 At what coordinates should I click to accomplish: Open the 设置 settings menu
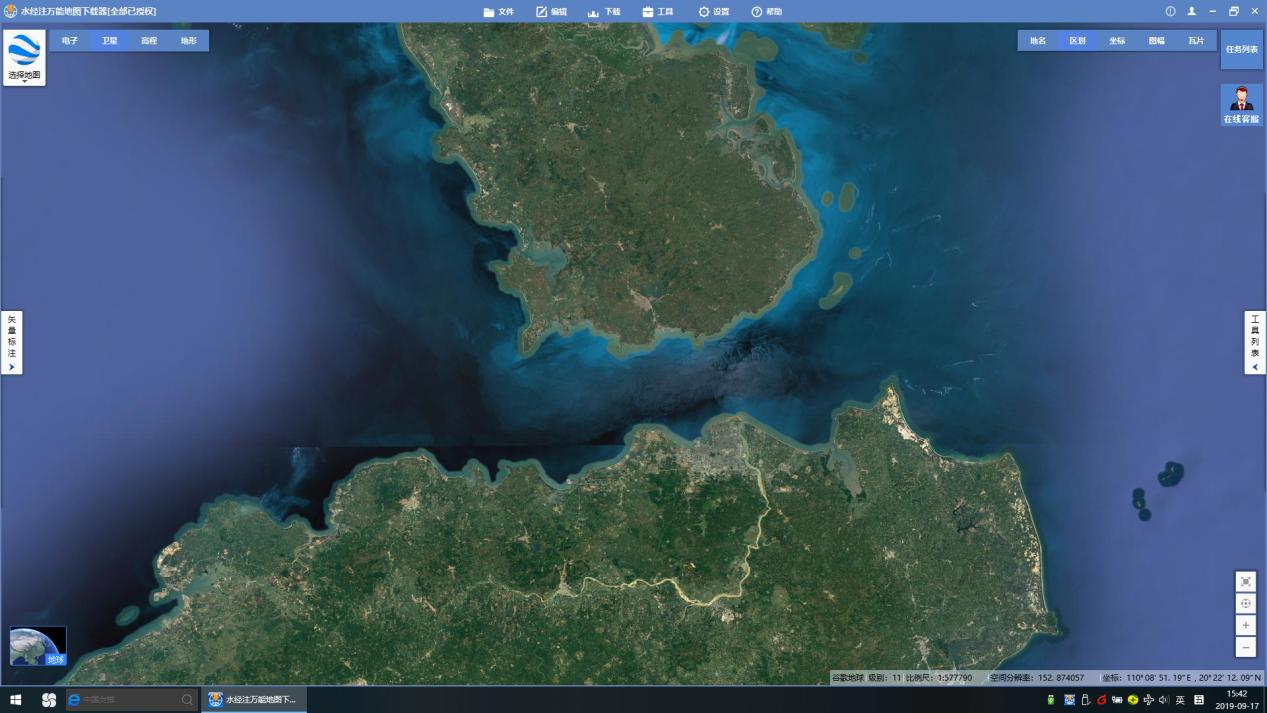(713, 12)
